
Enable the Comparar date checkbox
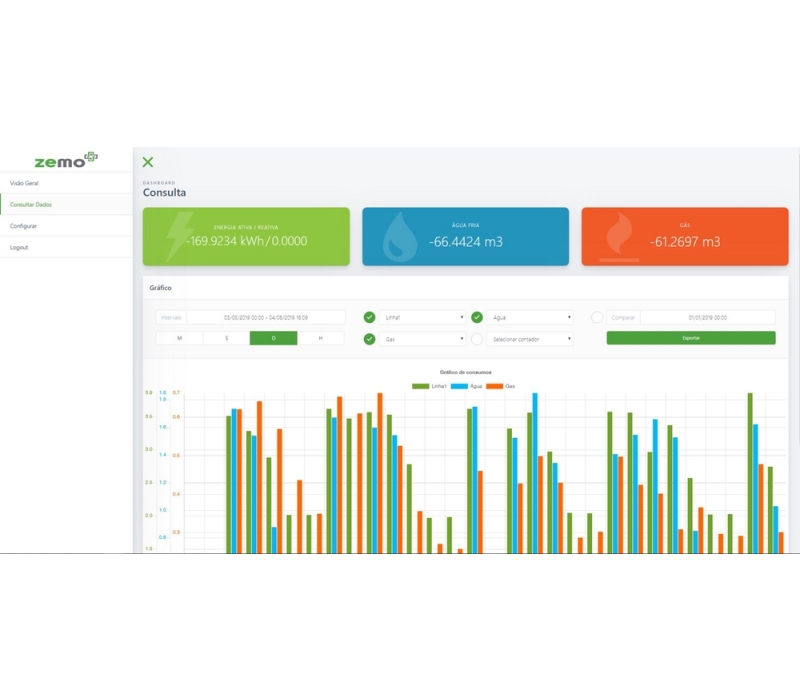click(x=597, y=317)
